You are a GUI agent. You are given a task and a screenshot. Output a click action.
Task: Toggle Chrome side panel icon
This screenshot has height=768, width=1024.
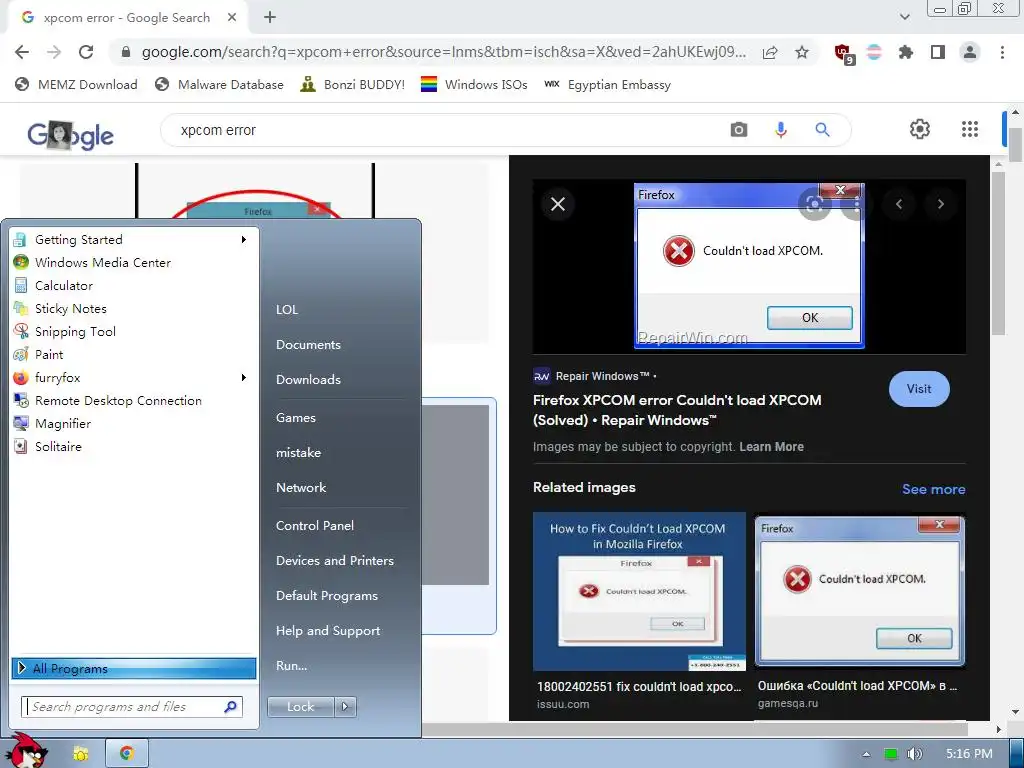pos(938,52)
